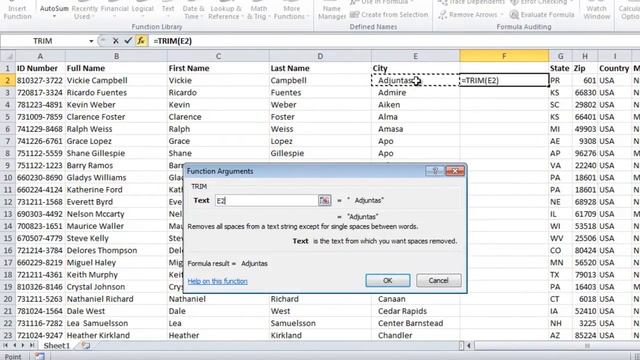
Task: Click Evaluate Formula button
Action: 542,15
